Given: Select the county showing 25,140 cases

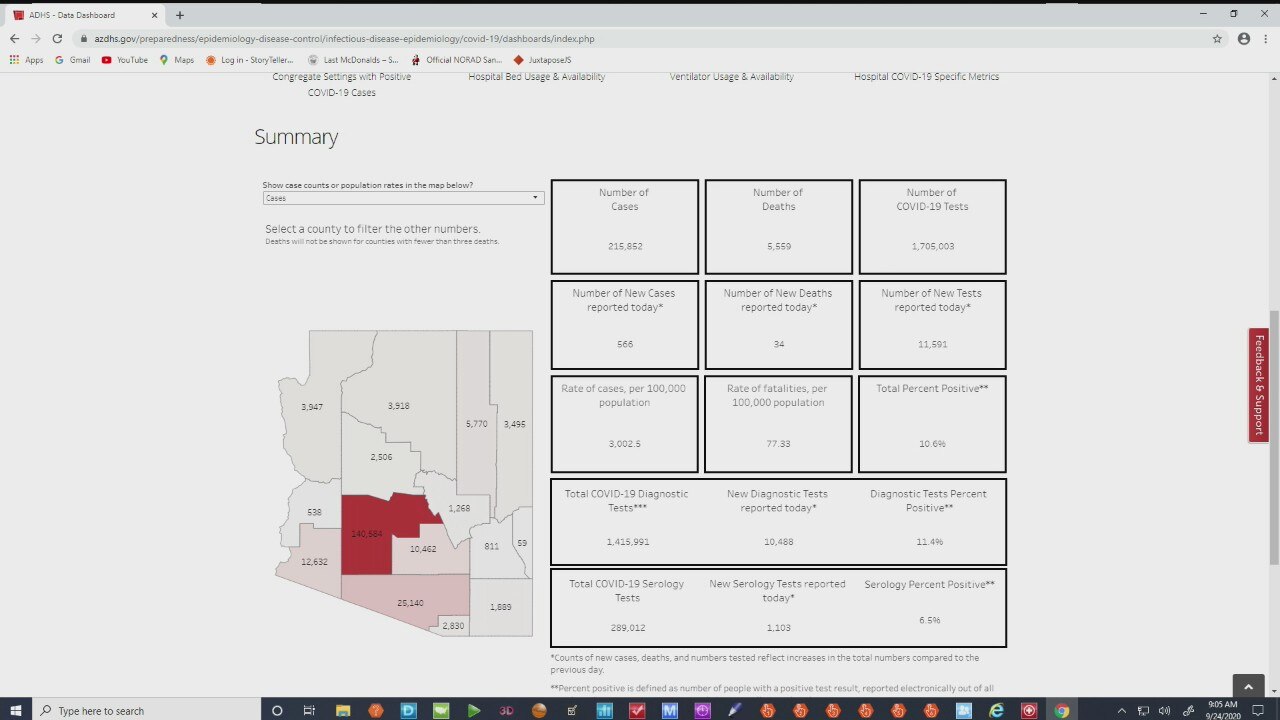Looking at the screenshot, I should (x=410, y=603).
